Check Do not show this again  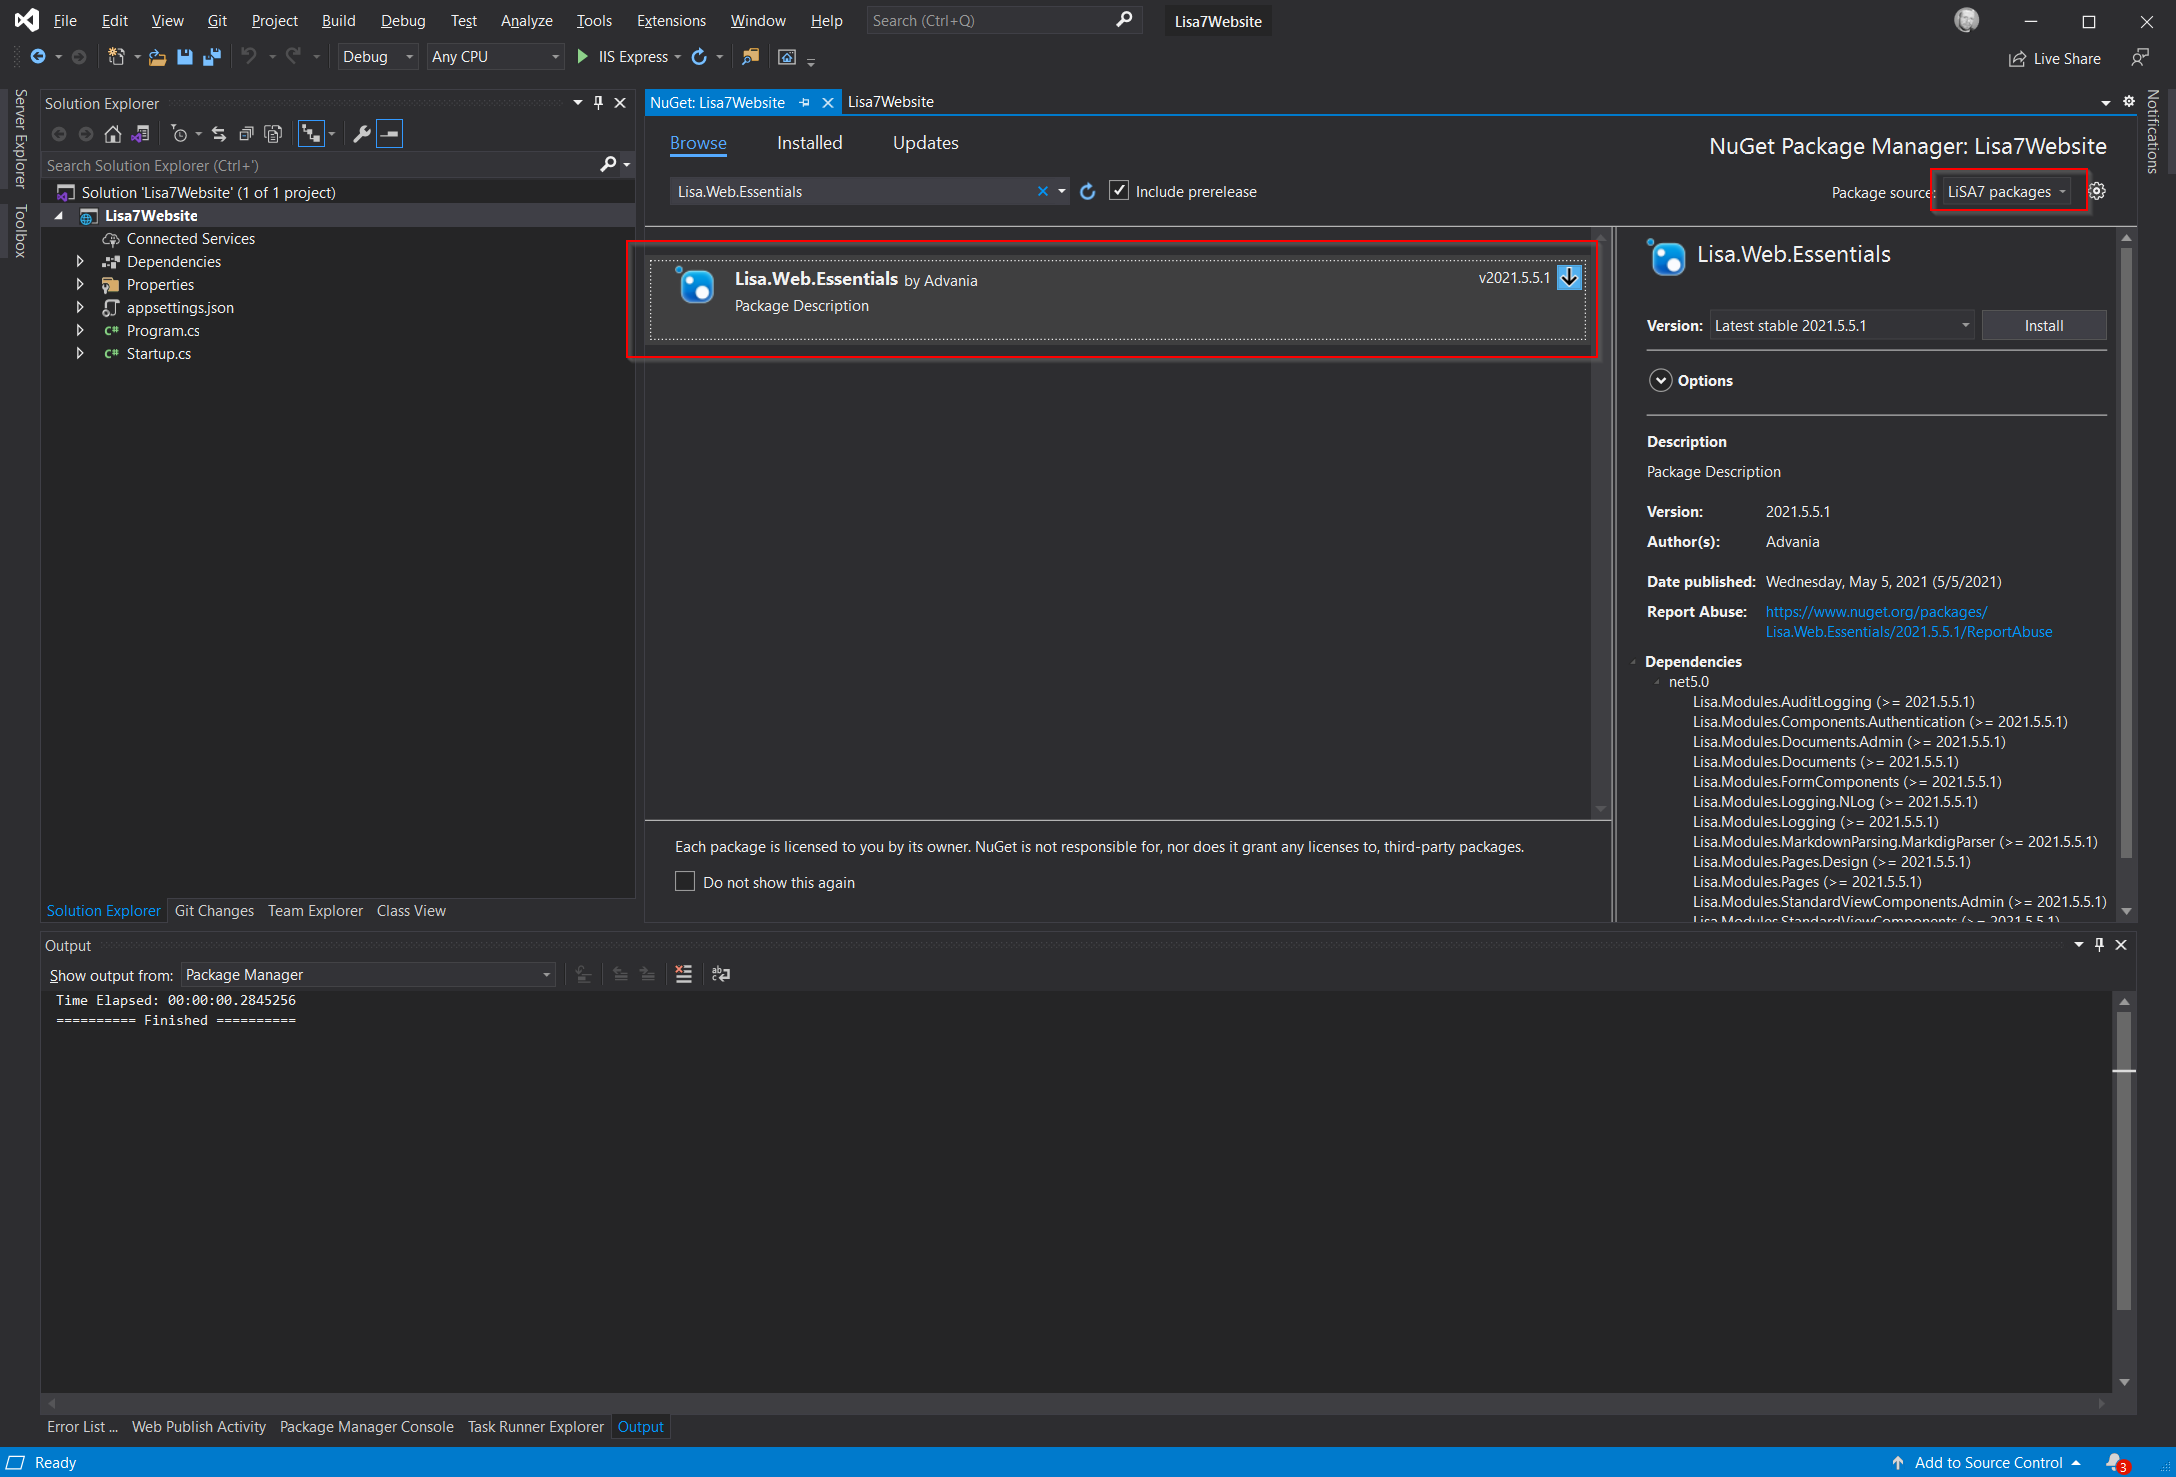(685, 882)
